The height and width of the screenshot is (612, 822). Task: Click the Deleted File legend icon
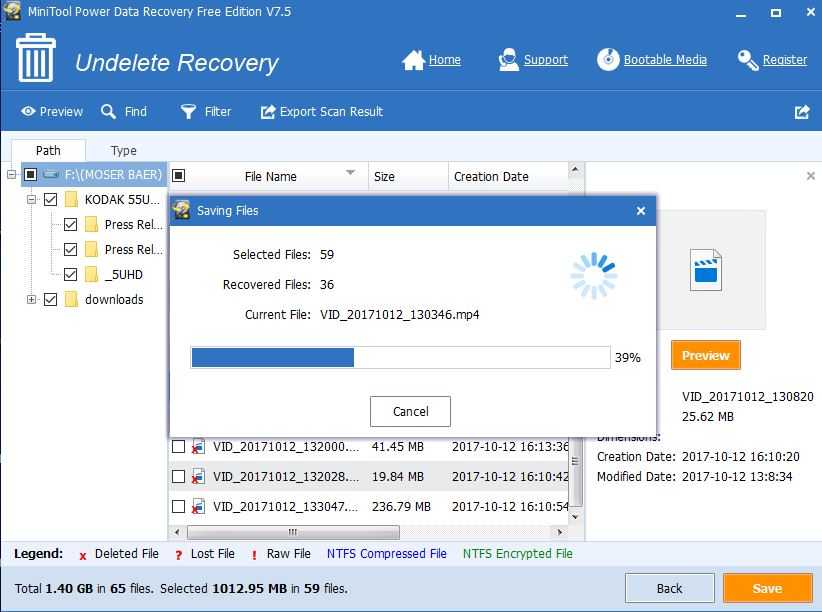point(83,556)
